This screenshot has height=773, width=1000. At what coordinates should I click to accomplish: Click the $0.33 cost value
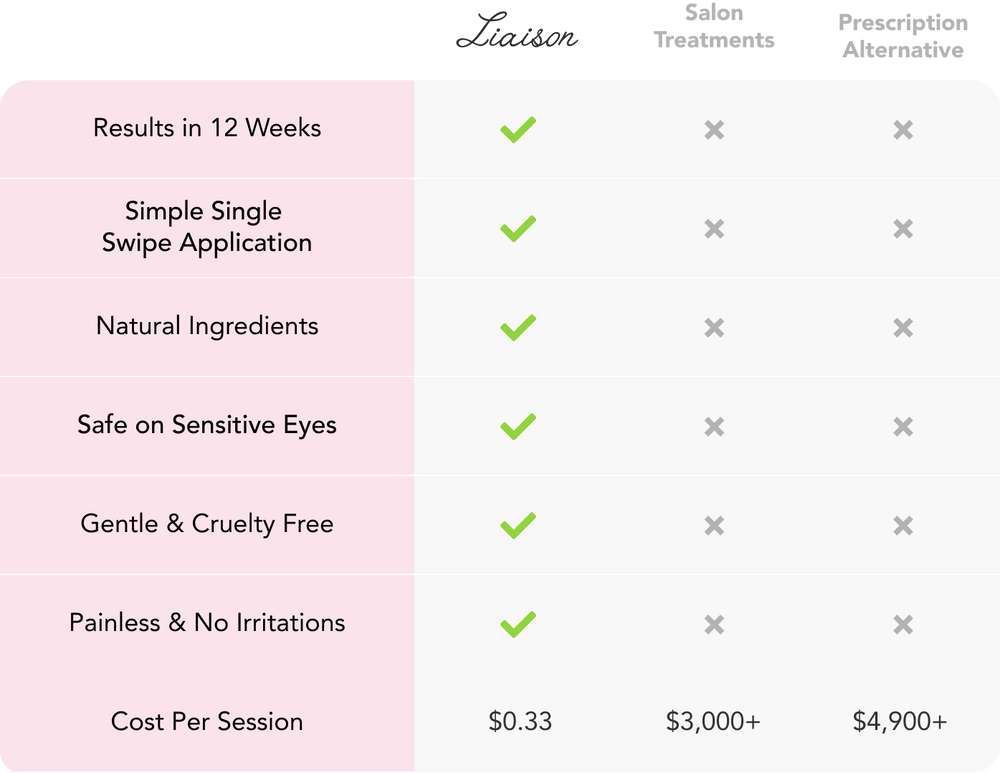(520, 721)
